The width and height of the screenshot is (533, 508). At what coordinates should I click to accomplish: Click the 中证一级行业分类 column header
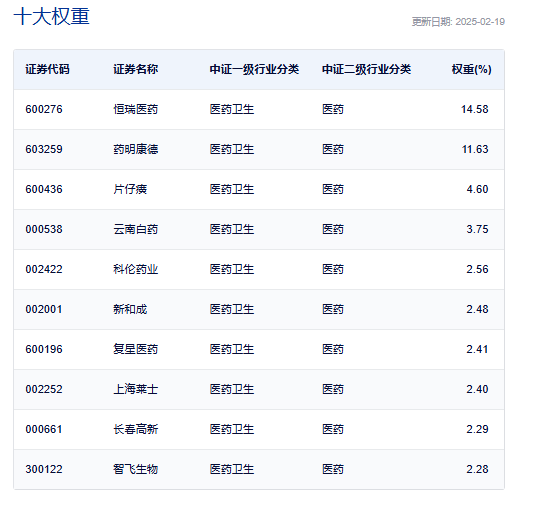point(254,69)
